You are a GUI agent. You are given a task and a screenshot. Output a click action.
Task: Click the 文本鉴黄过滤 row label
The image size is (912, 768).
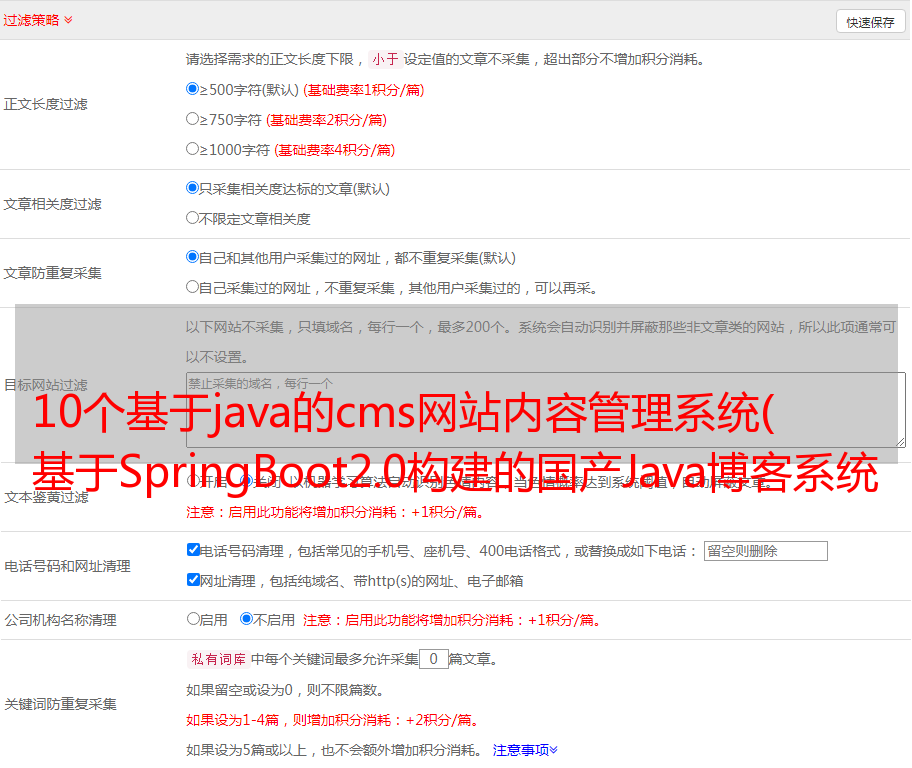pos(46,497)
